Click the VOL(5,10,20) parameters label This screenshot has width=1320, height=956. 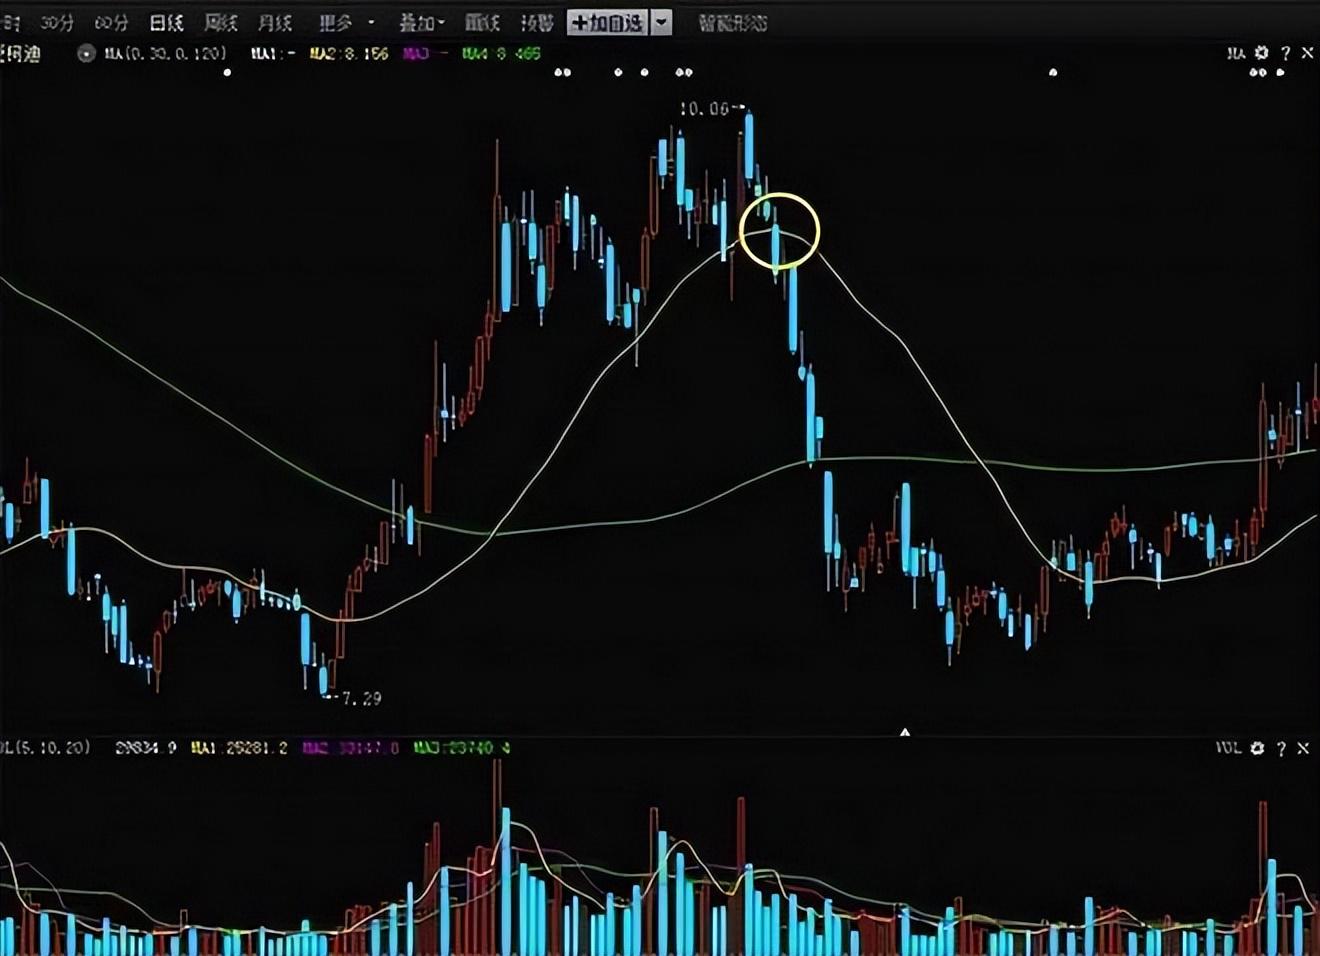pyautogui.click(x=46, y=747)
